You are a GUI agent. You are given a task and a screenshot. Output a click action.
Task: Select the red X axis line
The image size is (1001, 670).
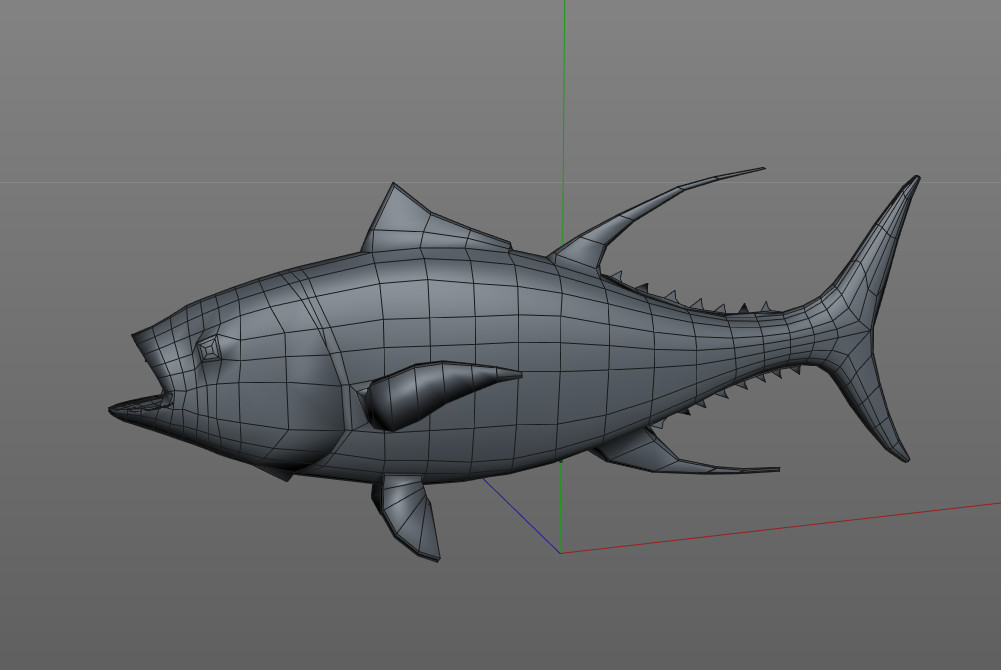point(800,526)
